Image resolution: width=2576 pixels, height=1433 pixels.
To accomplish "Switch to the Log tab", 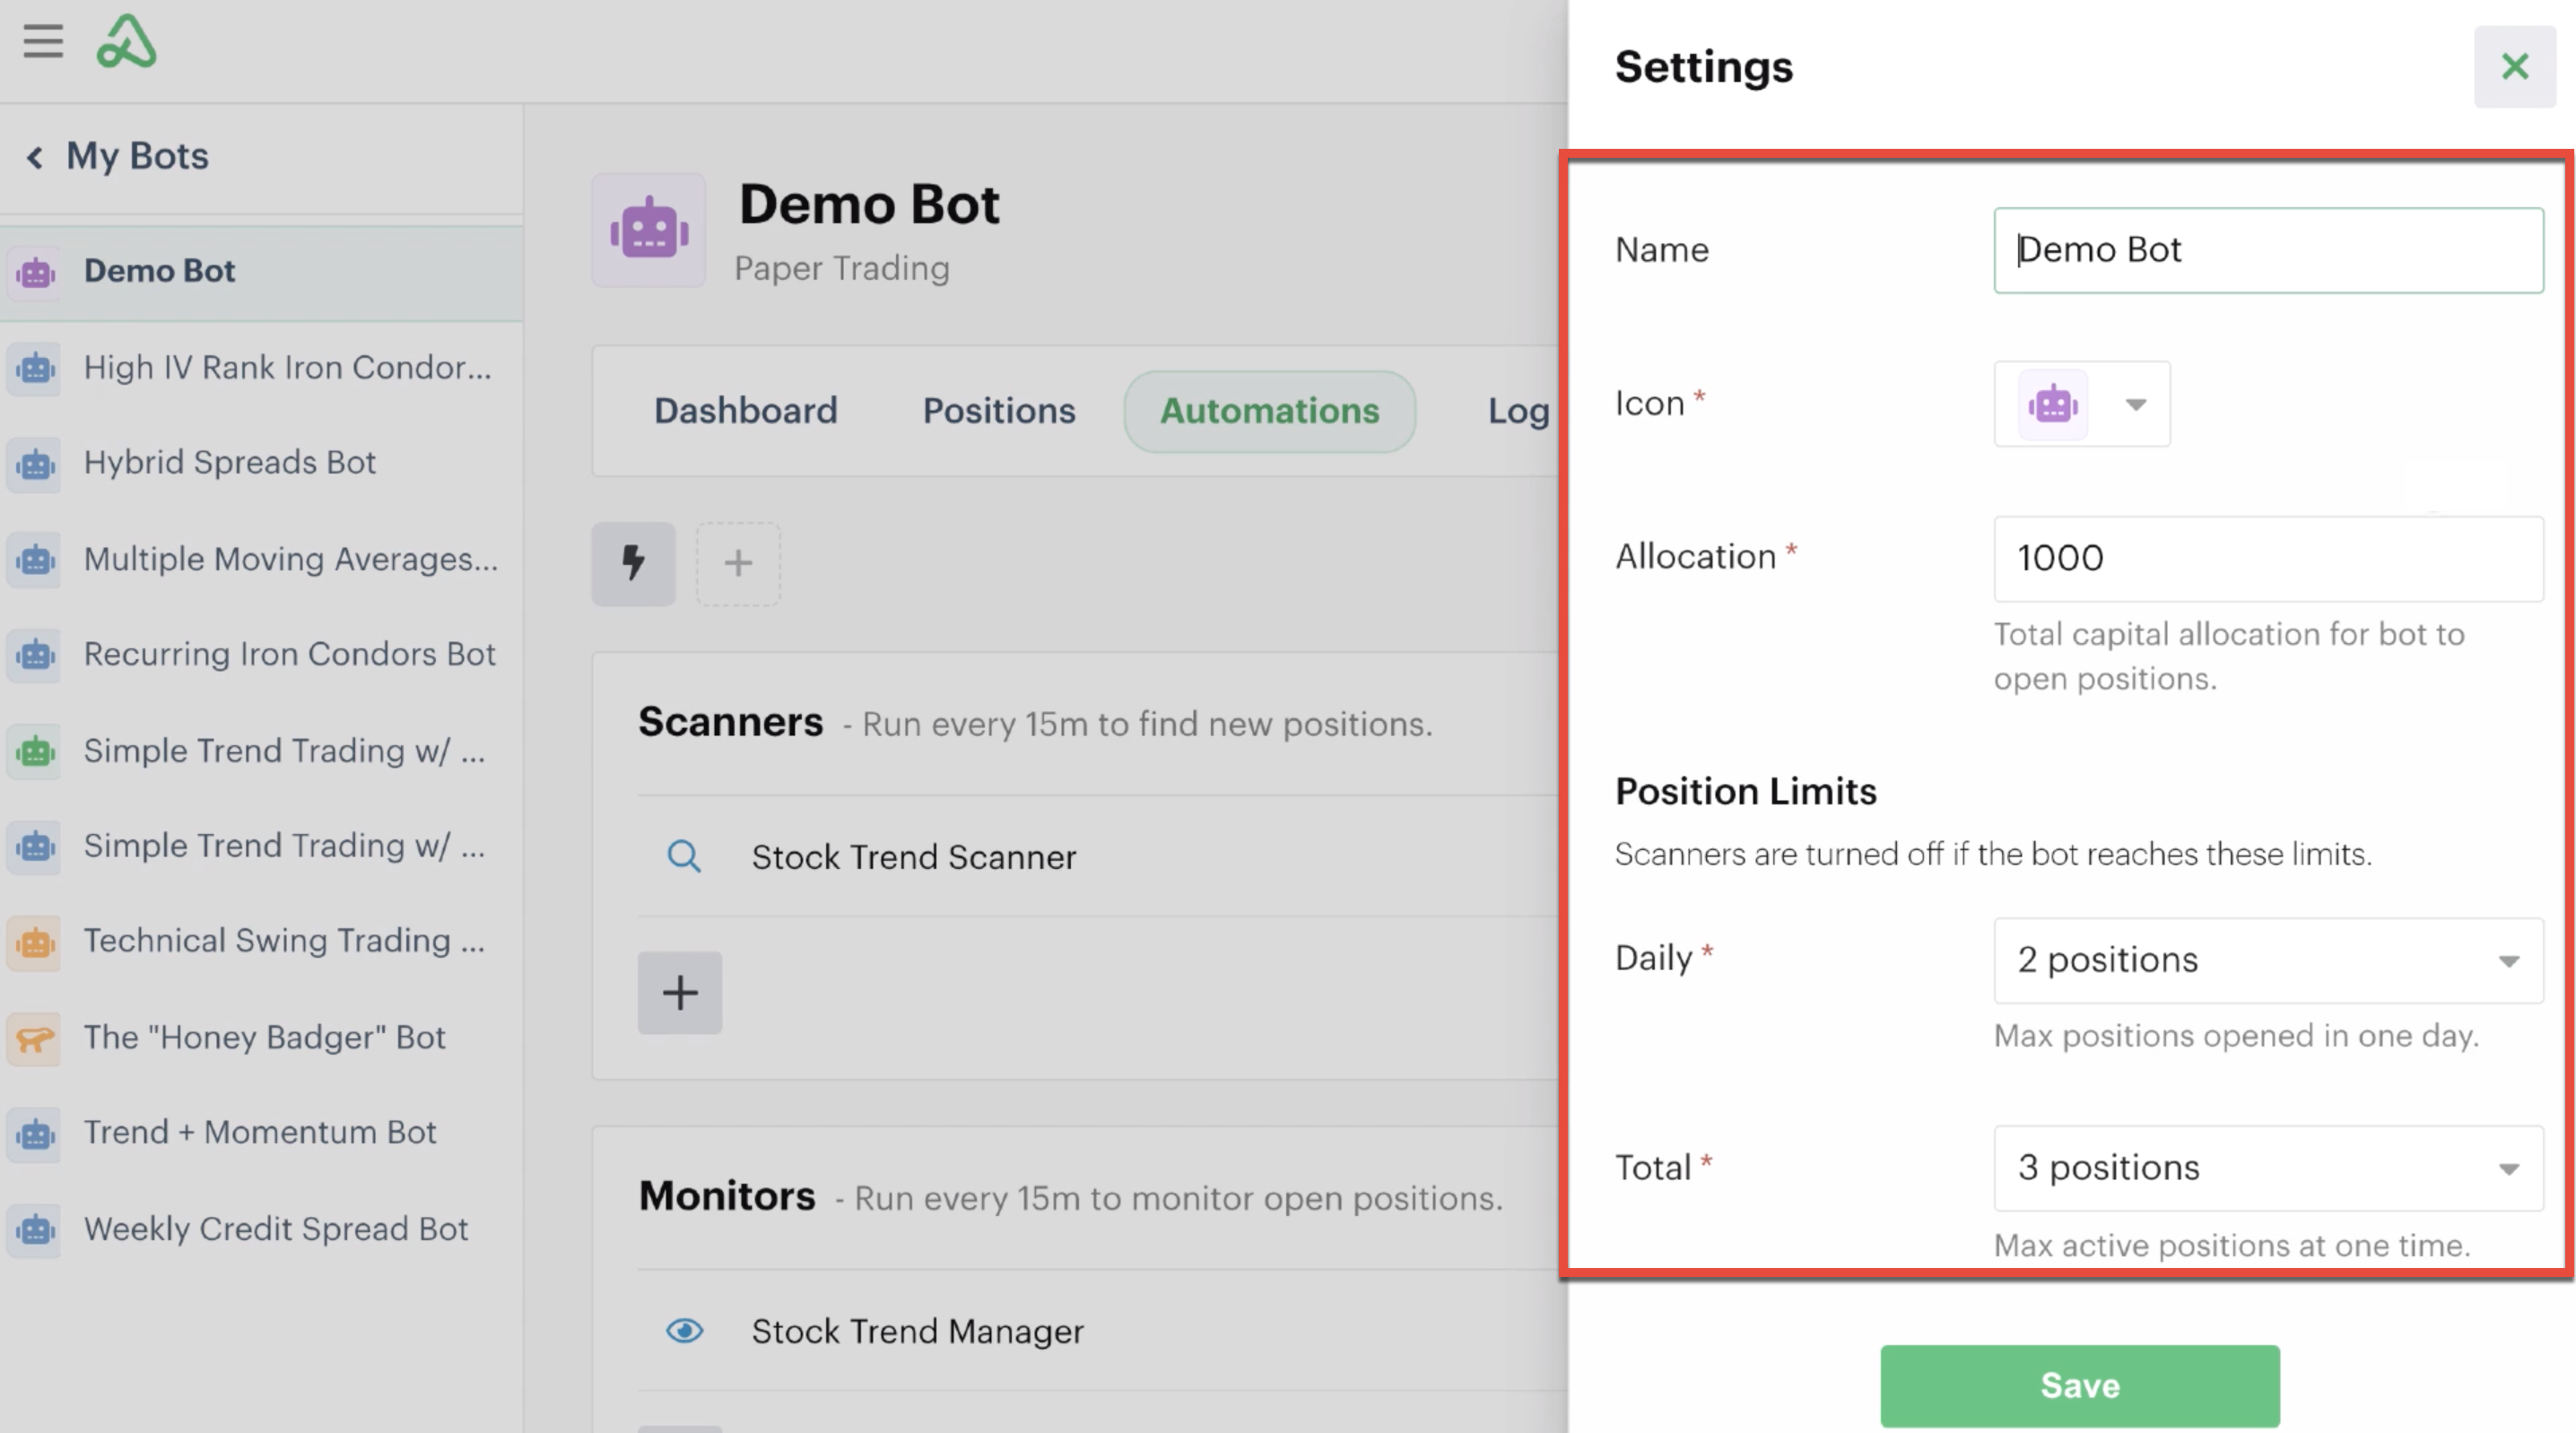I will pyautogui.click(x=1518, y=411).
